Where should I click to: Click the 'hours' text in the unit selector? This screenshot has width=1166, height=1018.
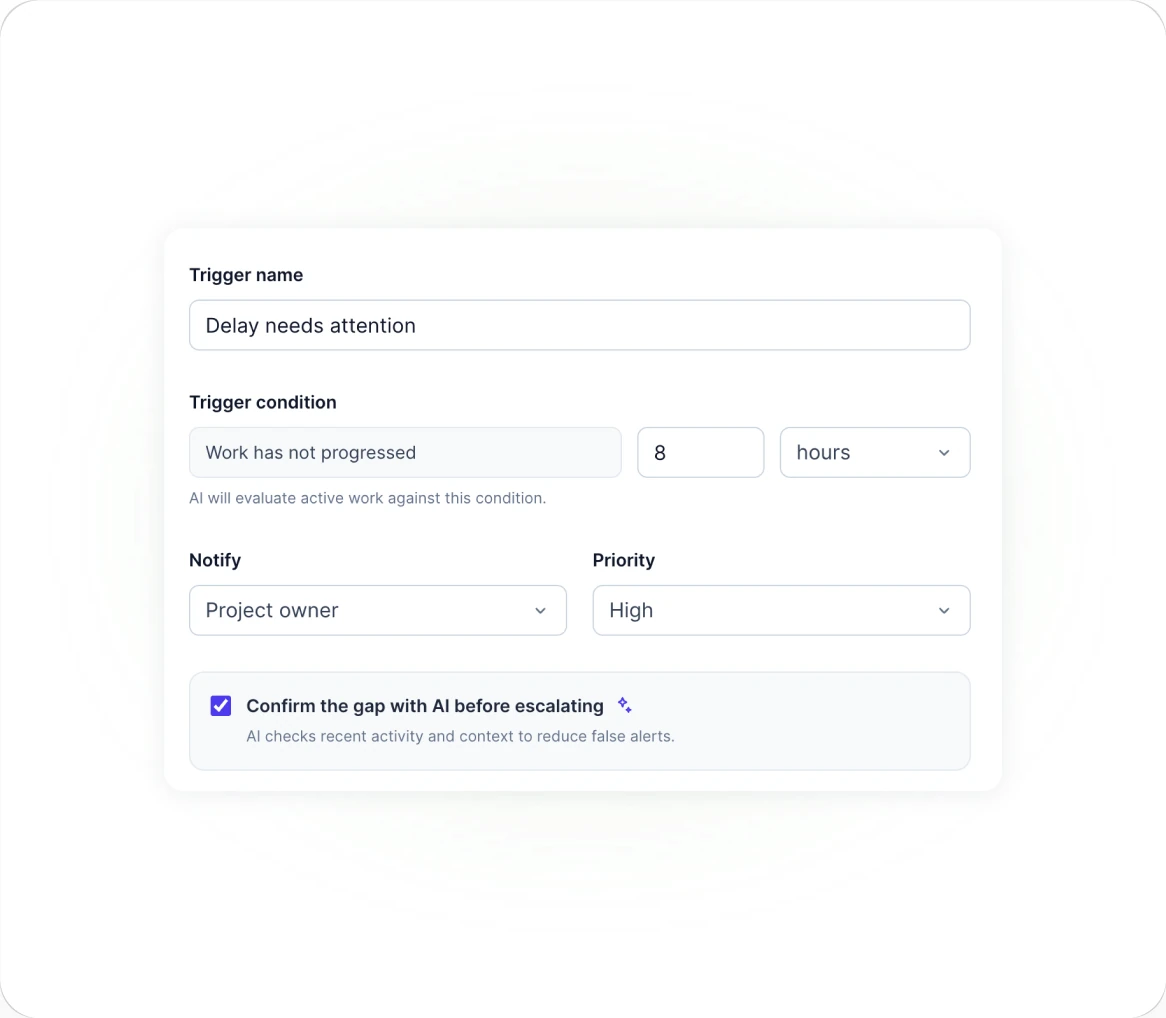pos(823,452)
